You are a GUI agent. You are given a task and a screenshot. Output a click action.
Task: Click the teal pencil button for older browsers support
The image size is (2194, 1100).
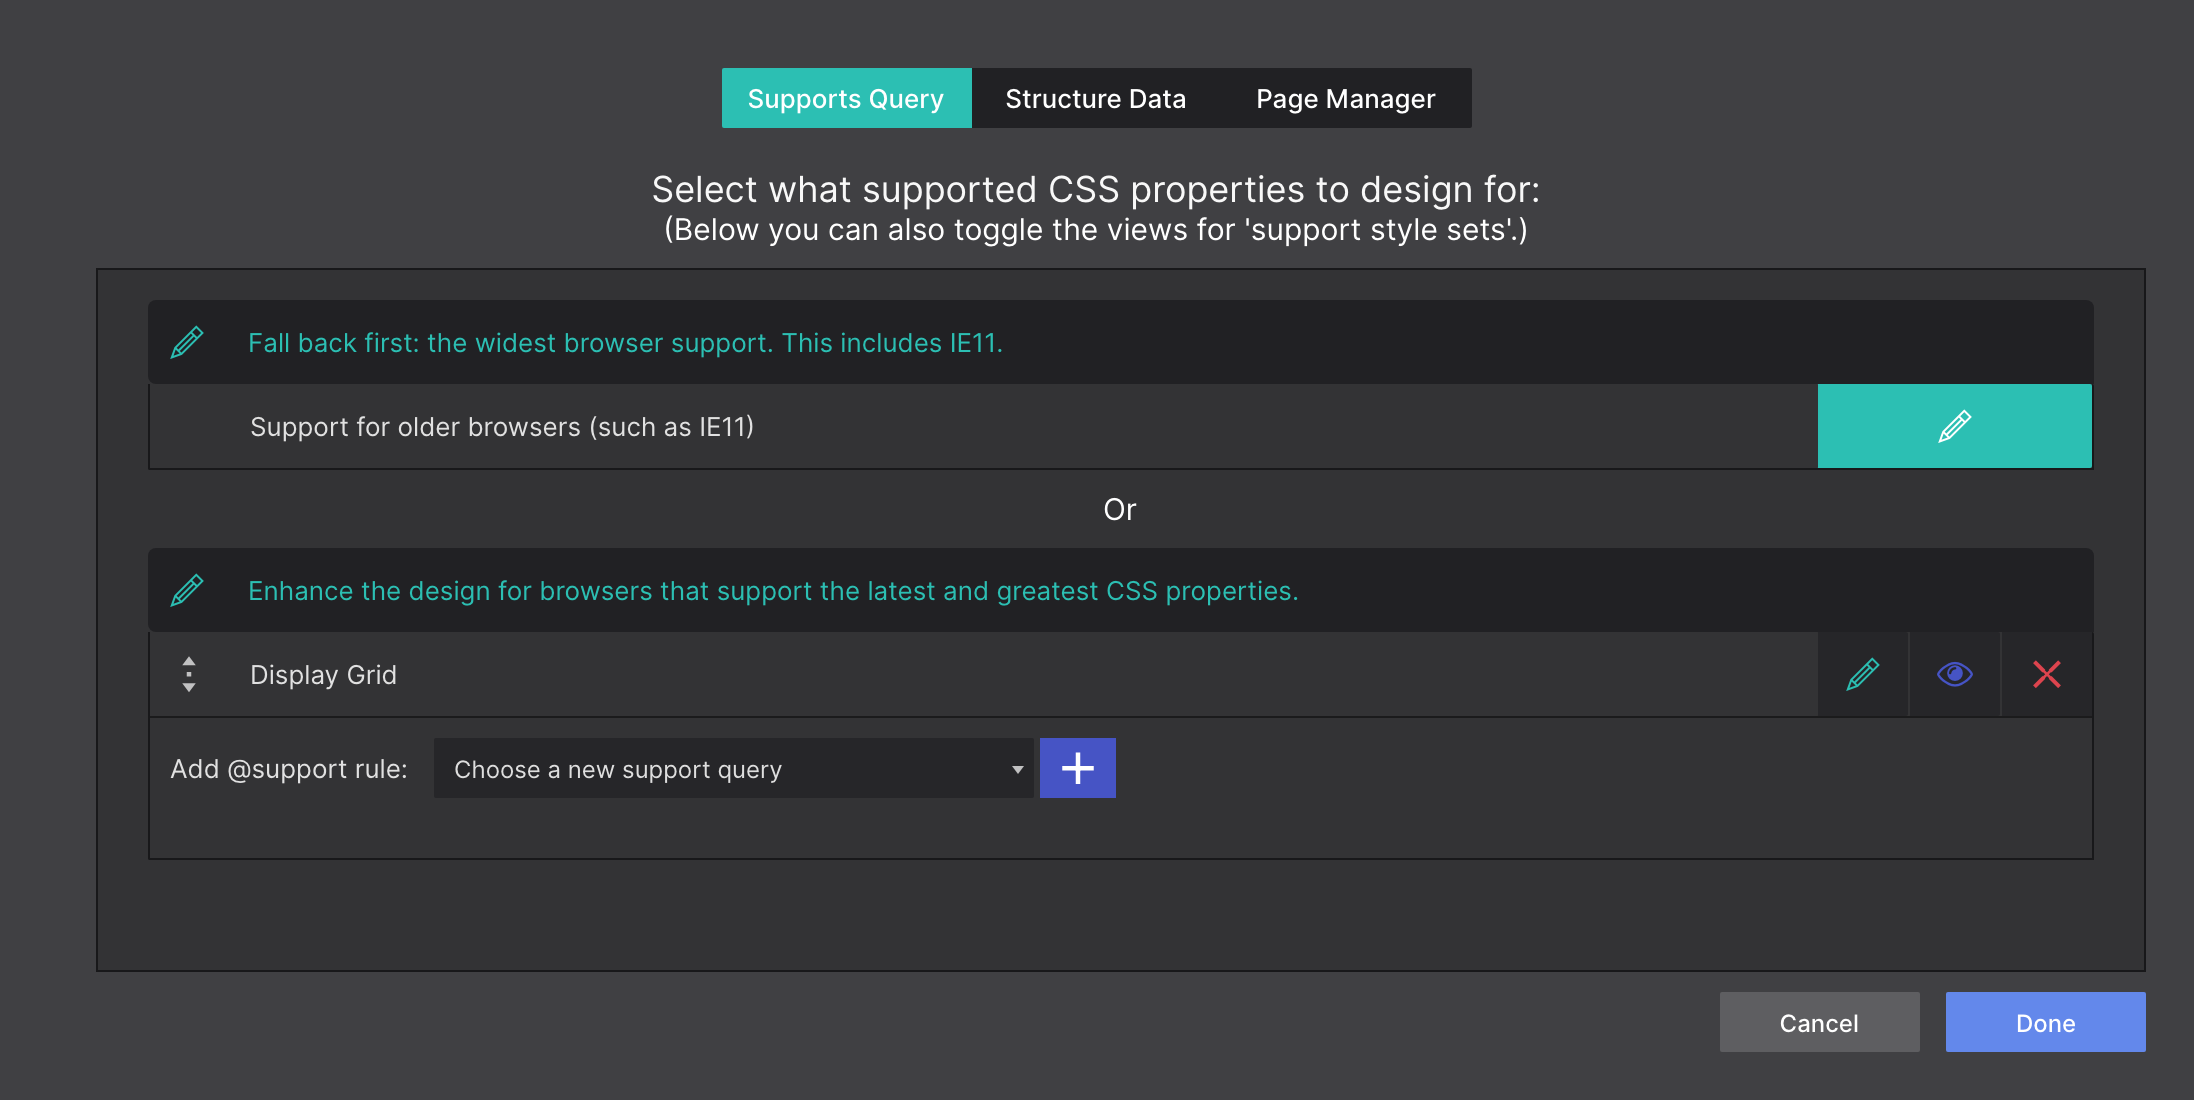[1954, 426]
